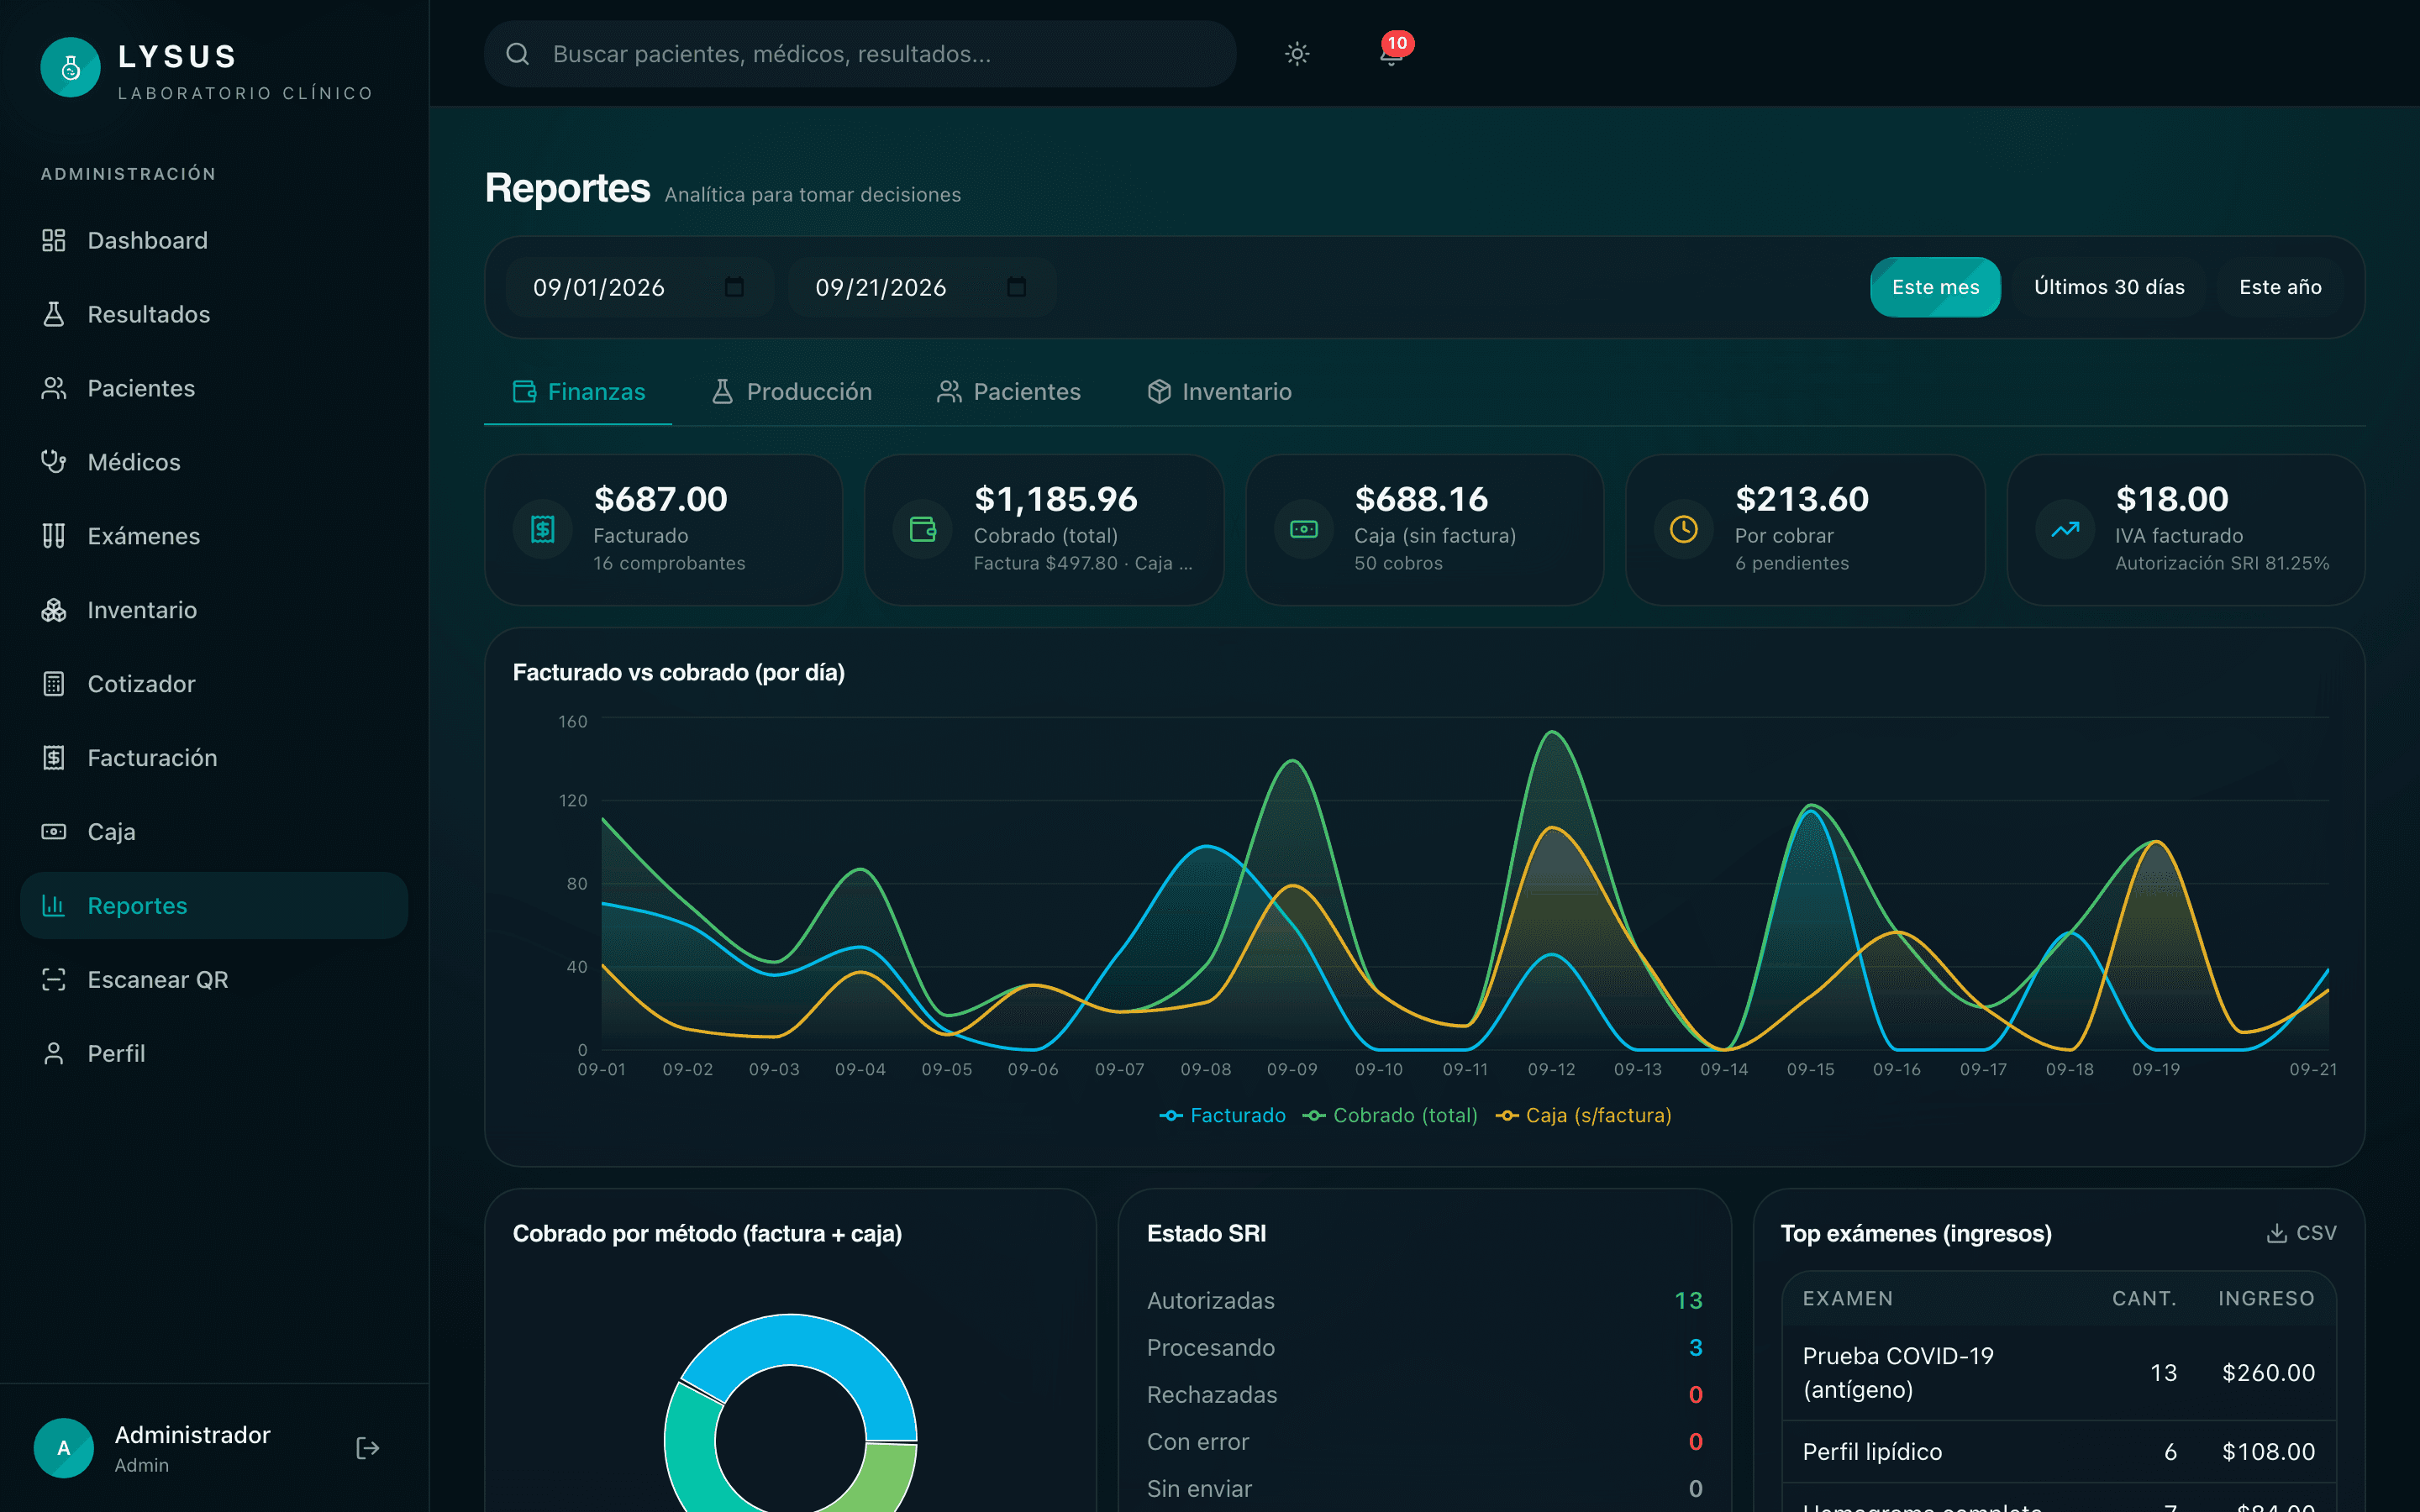
Task: Switch to the Finanzas tab
Action: [x=579, y=392]
